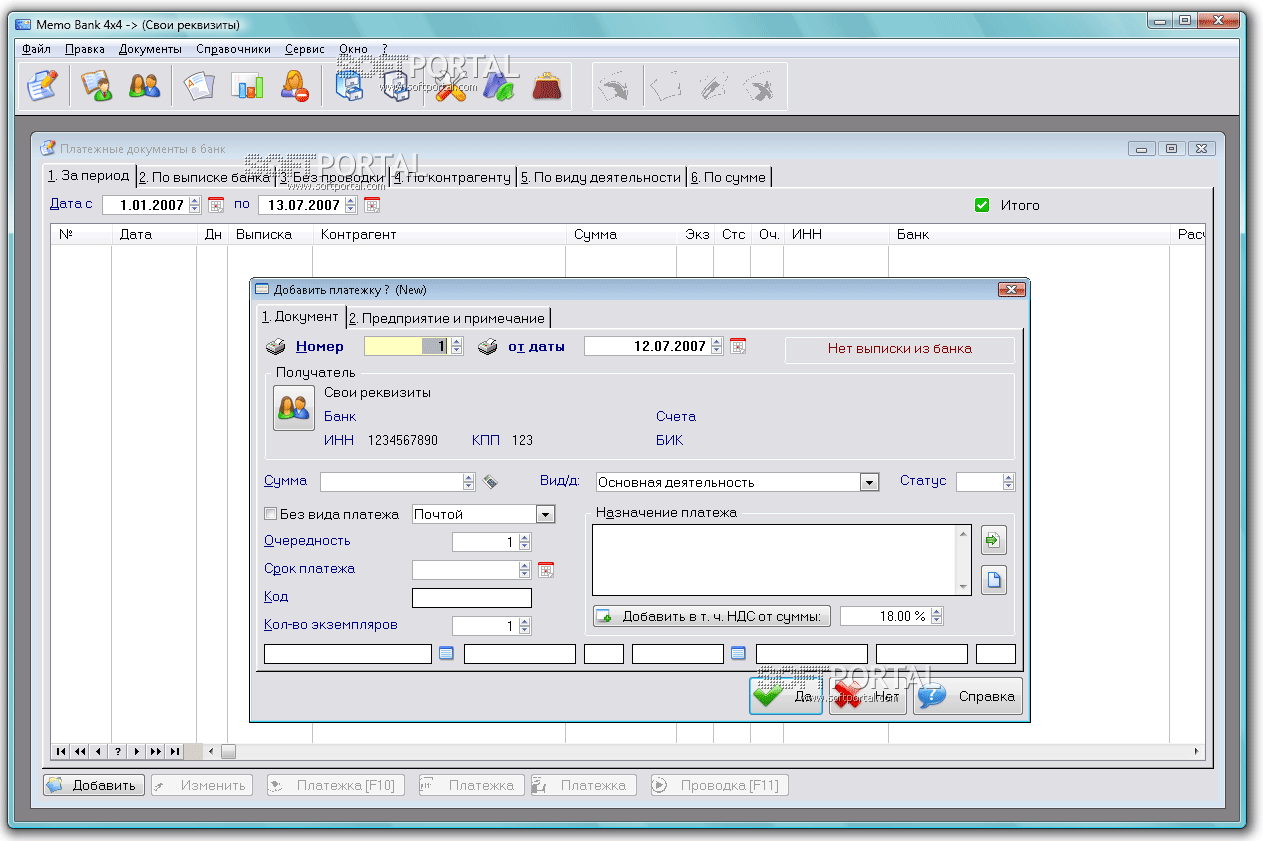The height and width of the screenshot is (841, 1263).
Task: Click the red purse toolbar icon
Action: tap(546, 86)
